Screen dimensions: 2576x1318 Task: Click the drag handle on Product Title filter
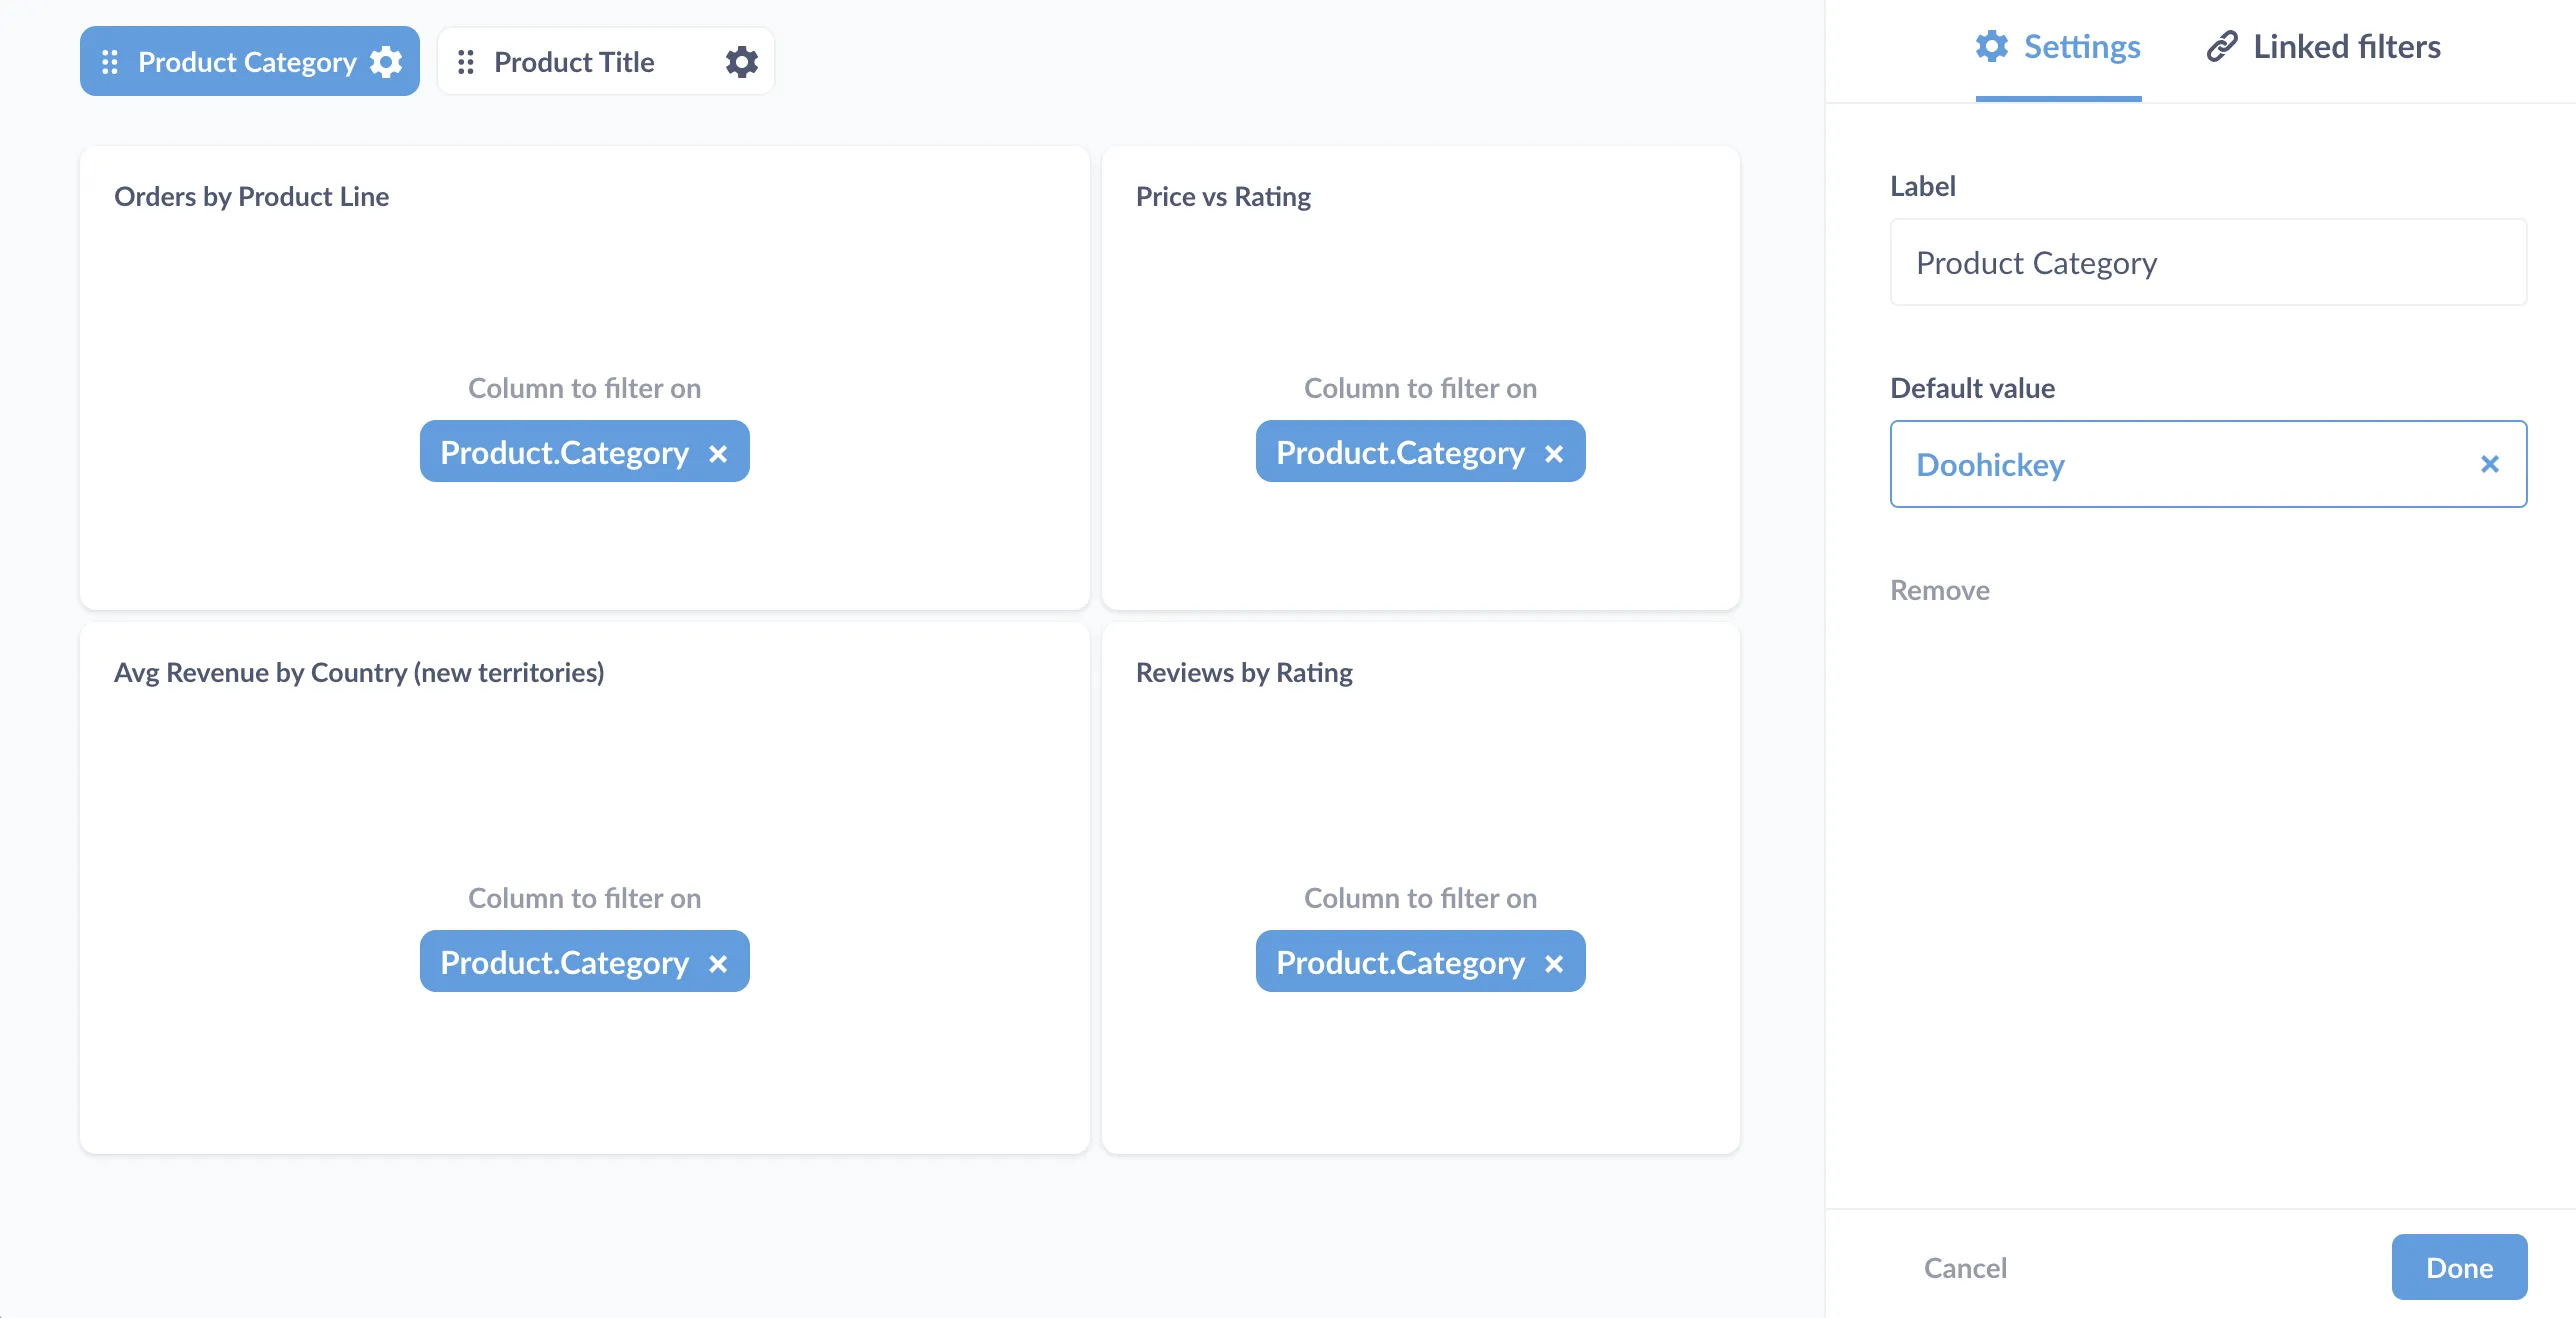466,61
